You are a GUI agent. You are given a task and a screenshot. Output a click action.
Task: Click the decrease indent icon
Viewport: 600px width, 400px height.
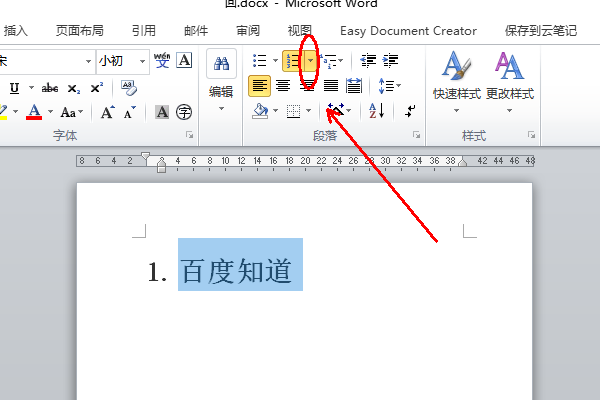click(368, 60)
